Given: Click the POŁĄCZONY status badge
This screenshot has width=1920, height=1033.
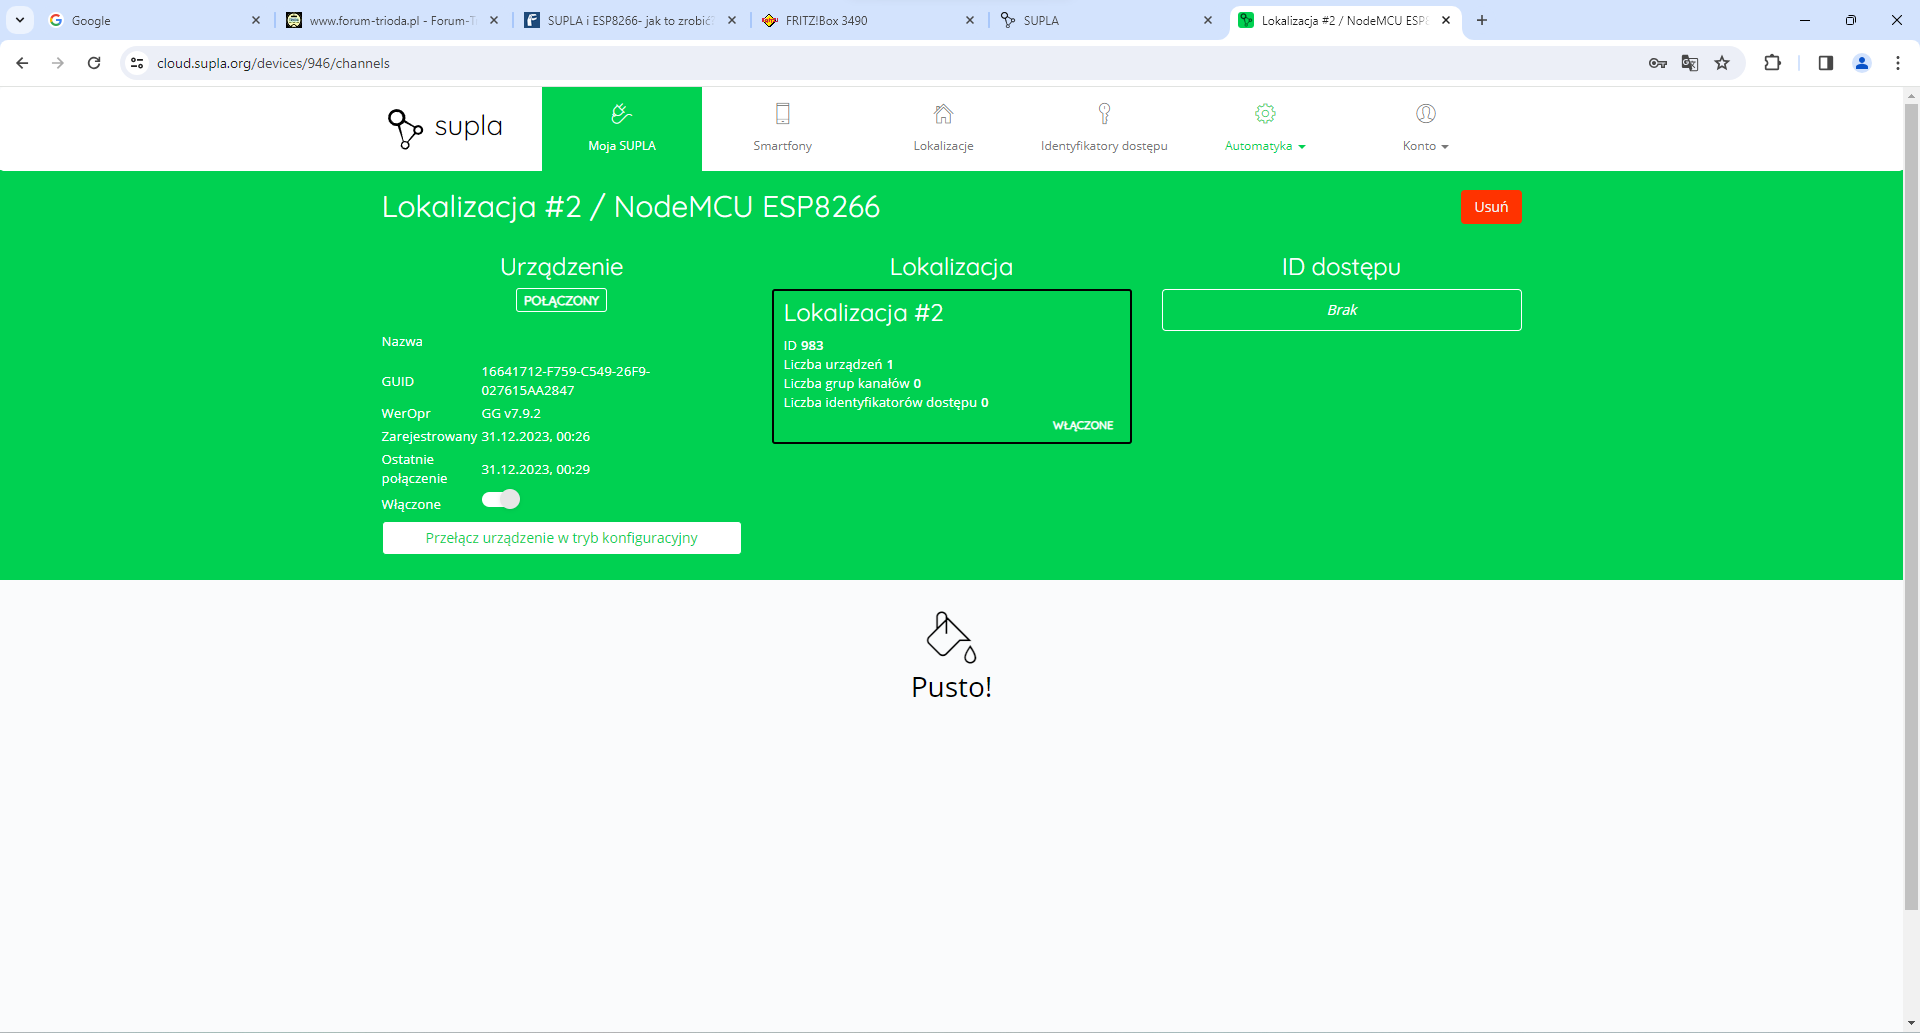Looking at the screenshot, I should (x=561, y=300).
